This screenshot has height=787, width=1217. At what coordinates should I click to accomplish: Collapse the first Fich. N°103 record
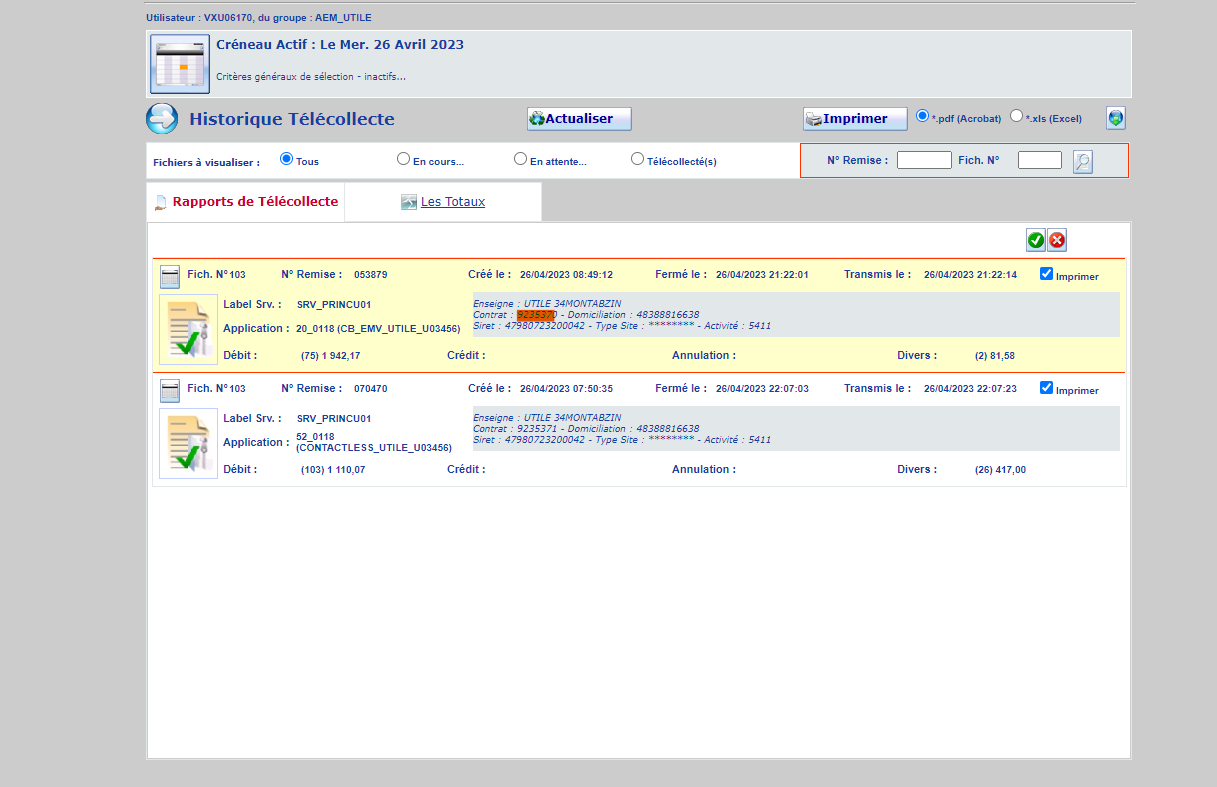[170, 276]
